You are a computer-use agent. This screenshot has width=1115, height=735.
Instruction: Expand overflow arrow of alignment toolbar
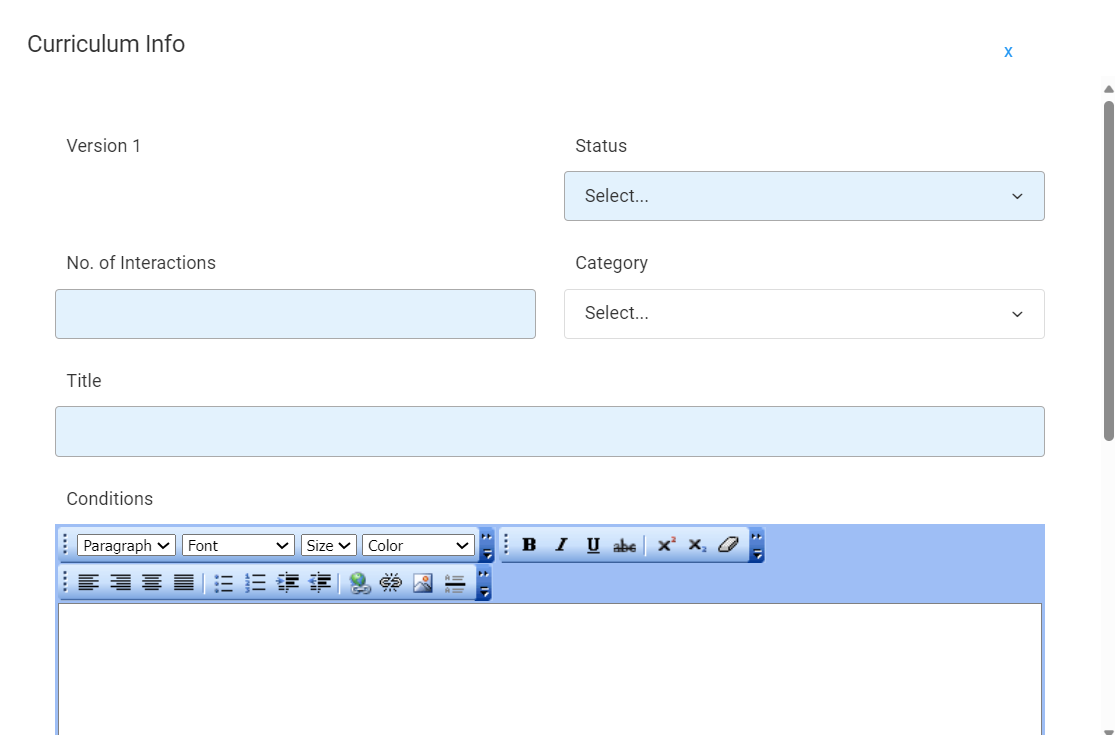[484, 583]
